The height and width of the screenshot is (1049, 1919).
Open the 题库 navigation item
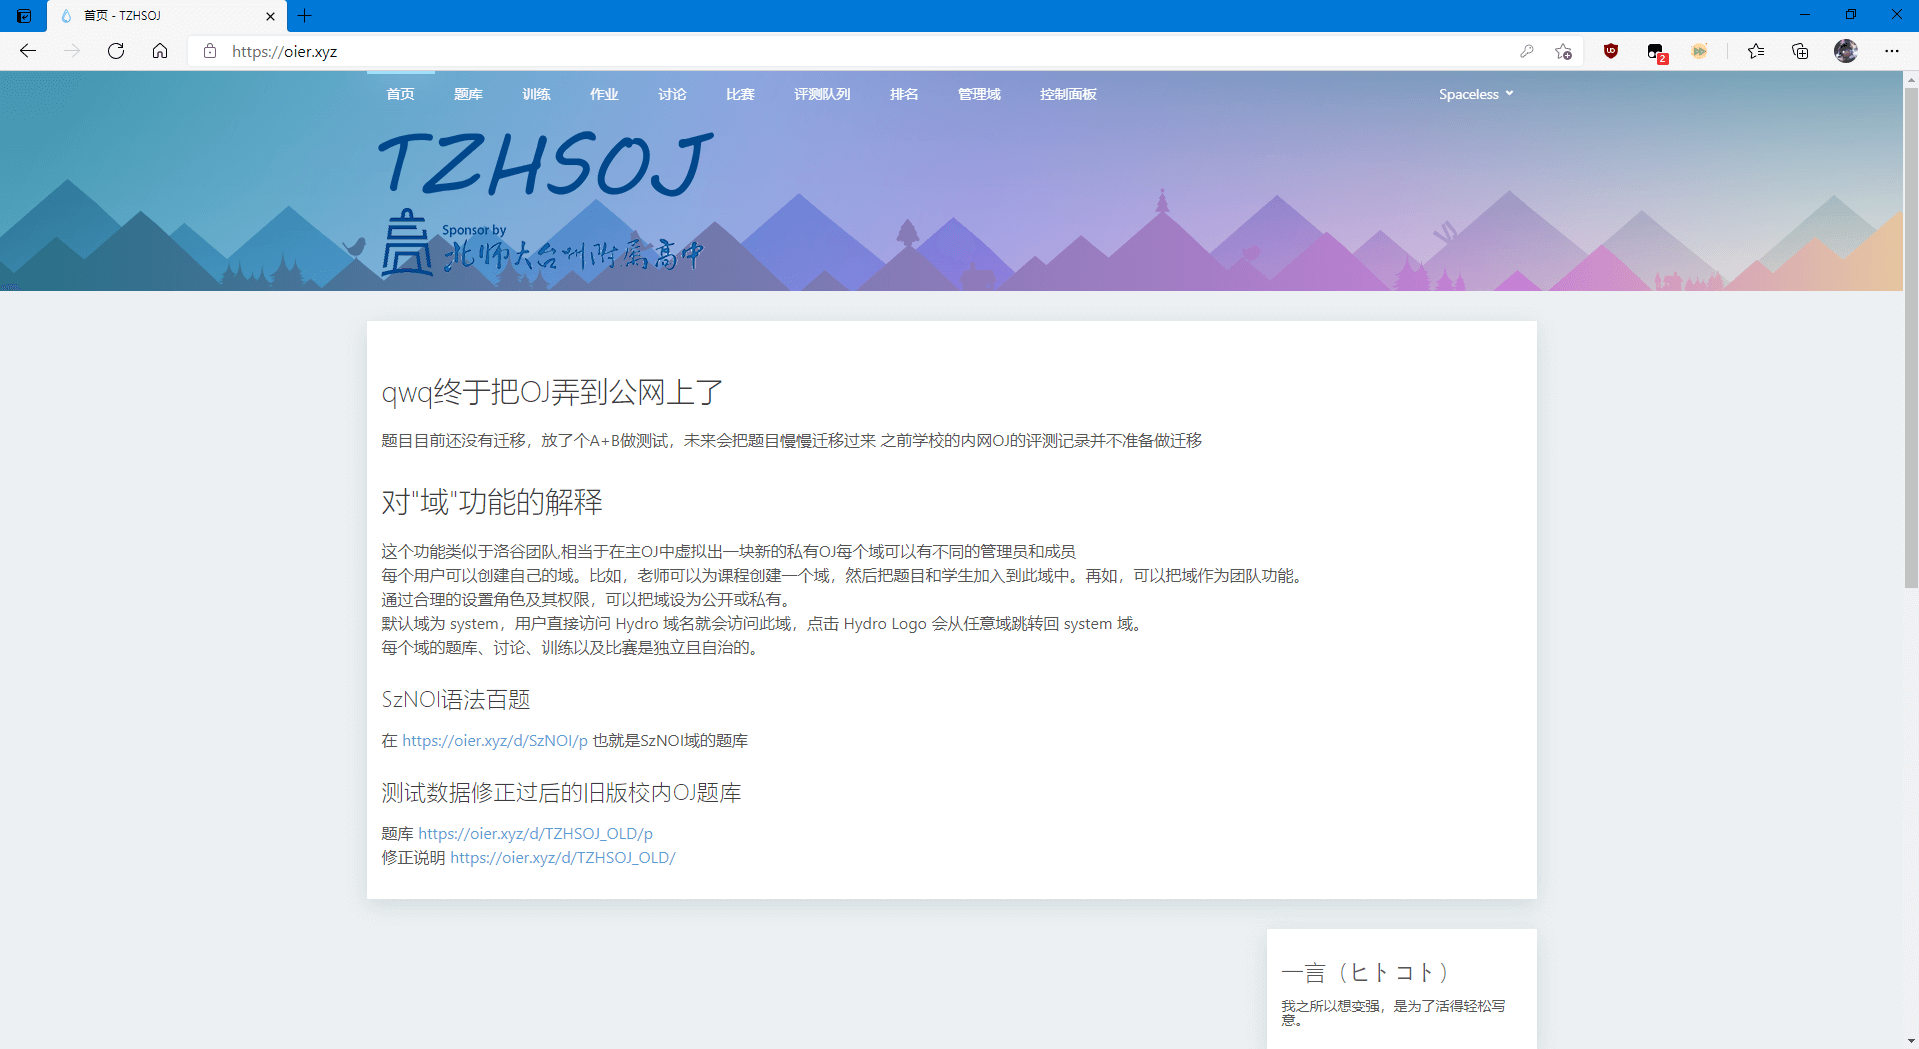click(x=468, y=94)
